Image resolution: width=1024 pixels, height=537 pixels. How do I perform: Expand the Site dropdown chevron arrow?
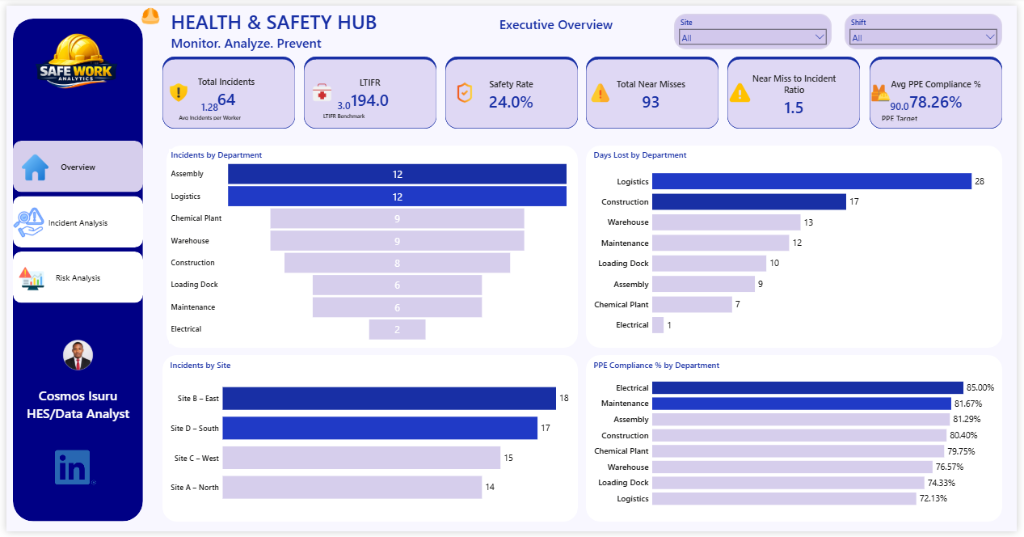point(819,37)
